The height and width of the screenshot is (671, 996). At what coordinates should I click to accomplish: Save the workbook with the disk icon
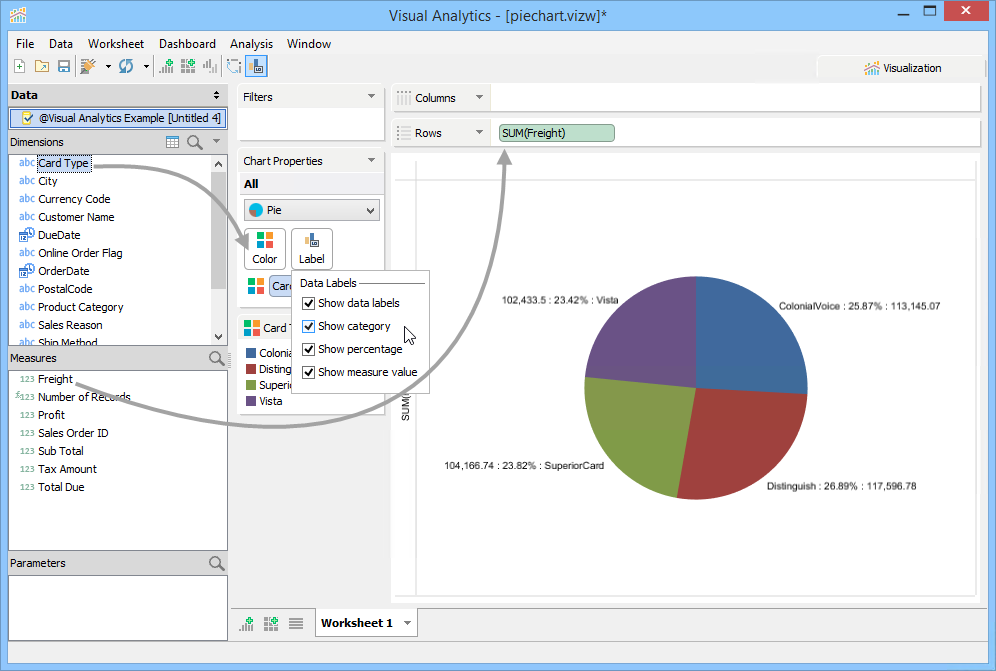64,66
